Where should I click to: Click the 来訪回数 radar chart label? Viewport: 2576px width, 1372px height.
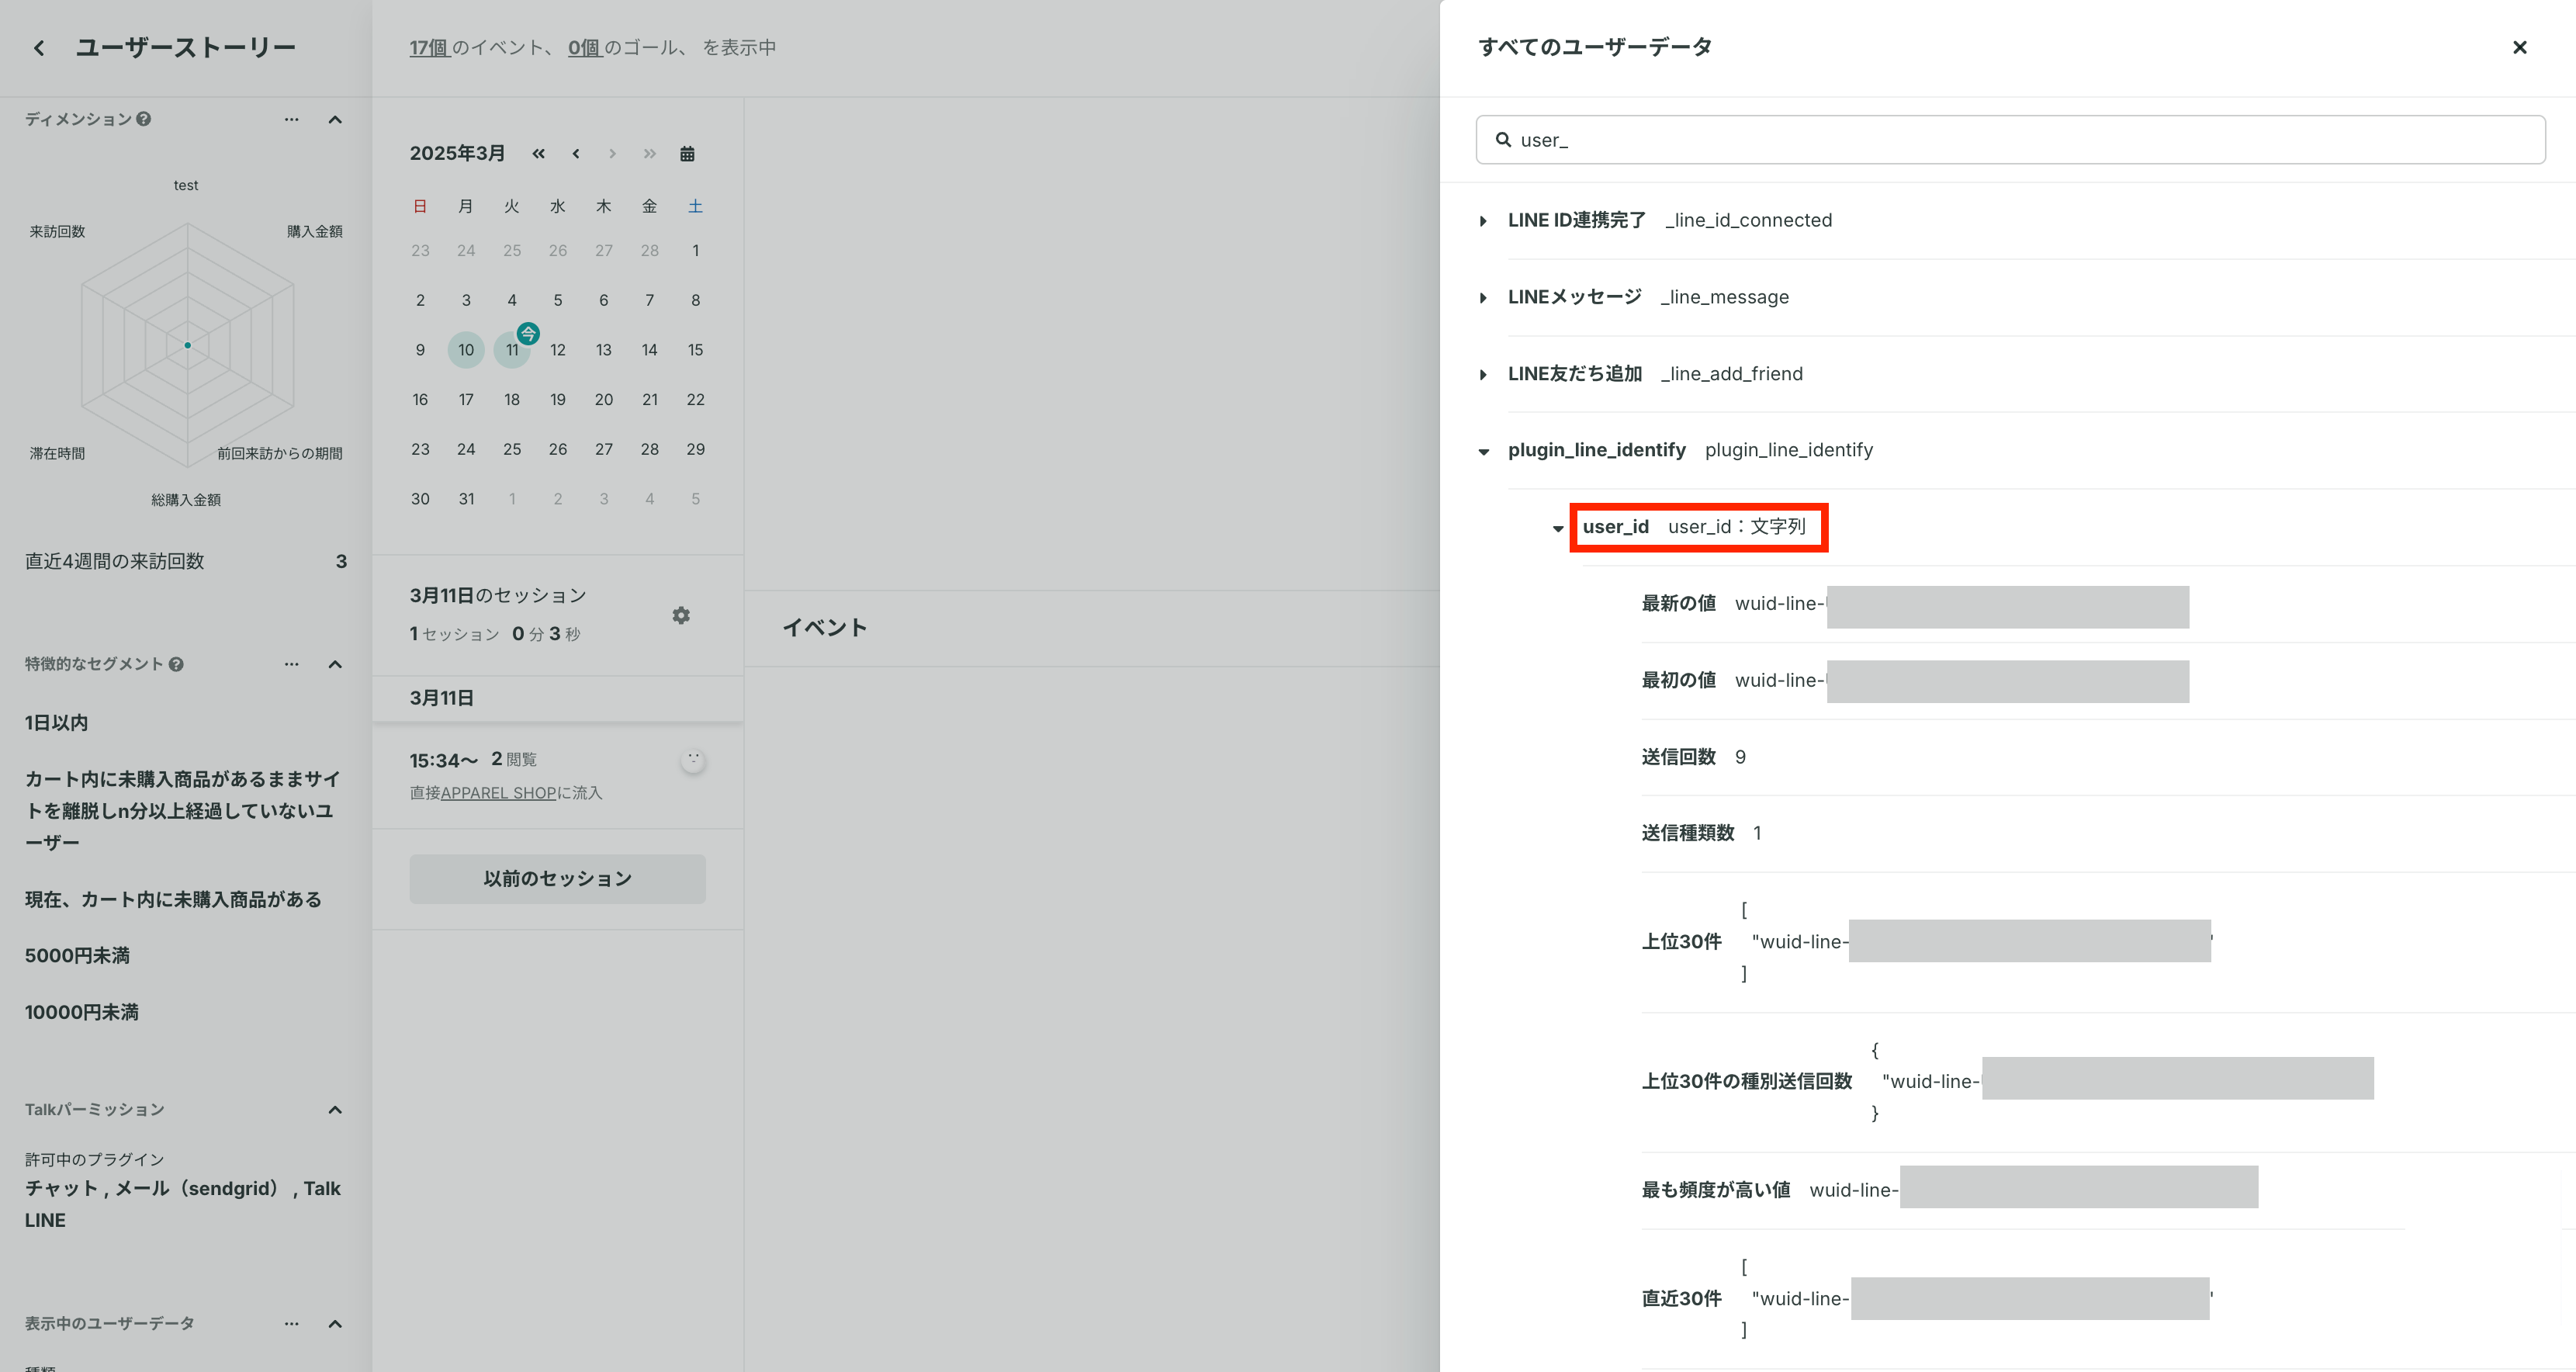(x=57, y=232)
